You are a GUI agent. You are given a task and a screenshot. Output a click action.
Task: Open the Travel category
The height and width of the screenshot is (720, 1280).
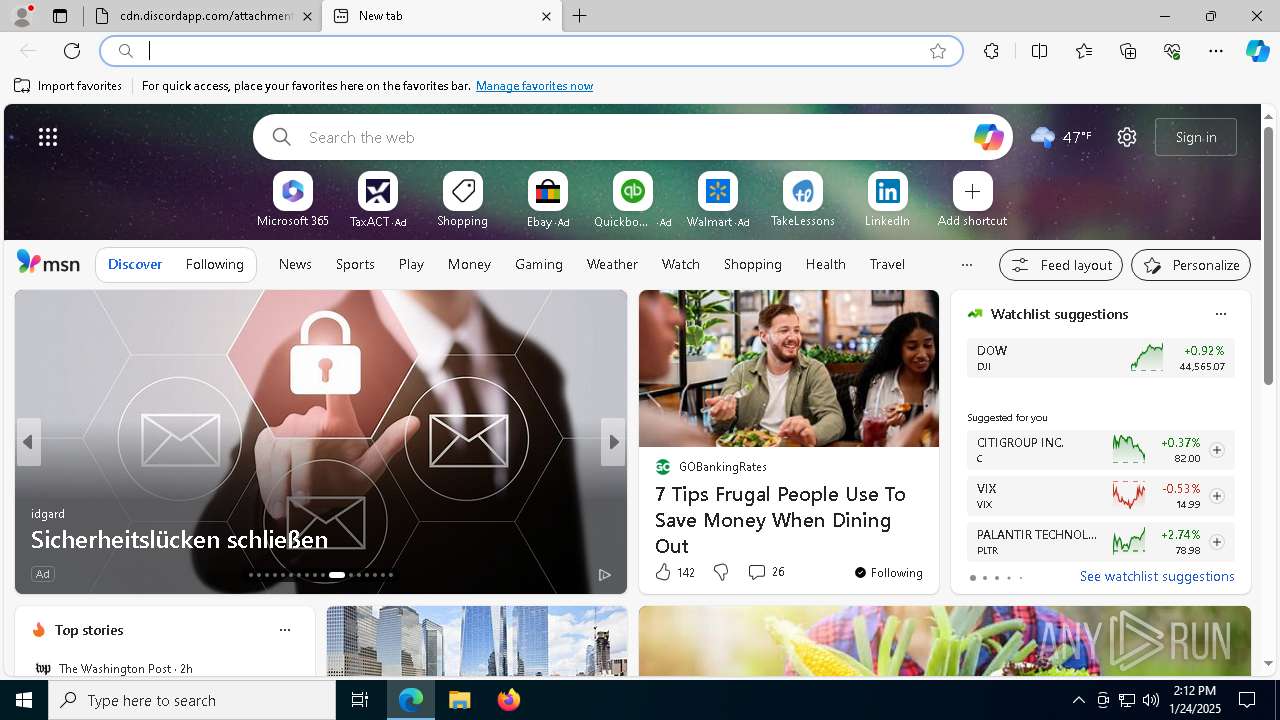click(x=887, y=264)
